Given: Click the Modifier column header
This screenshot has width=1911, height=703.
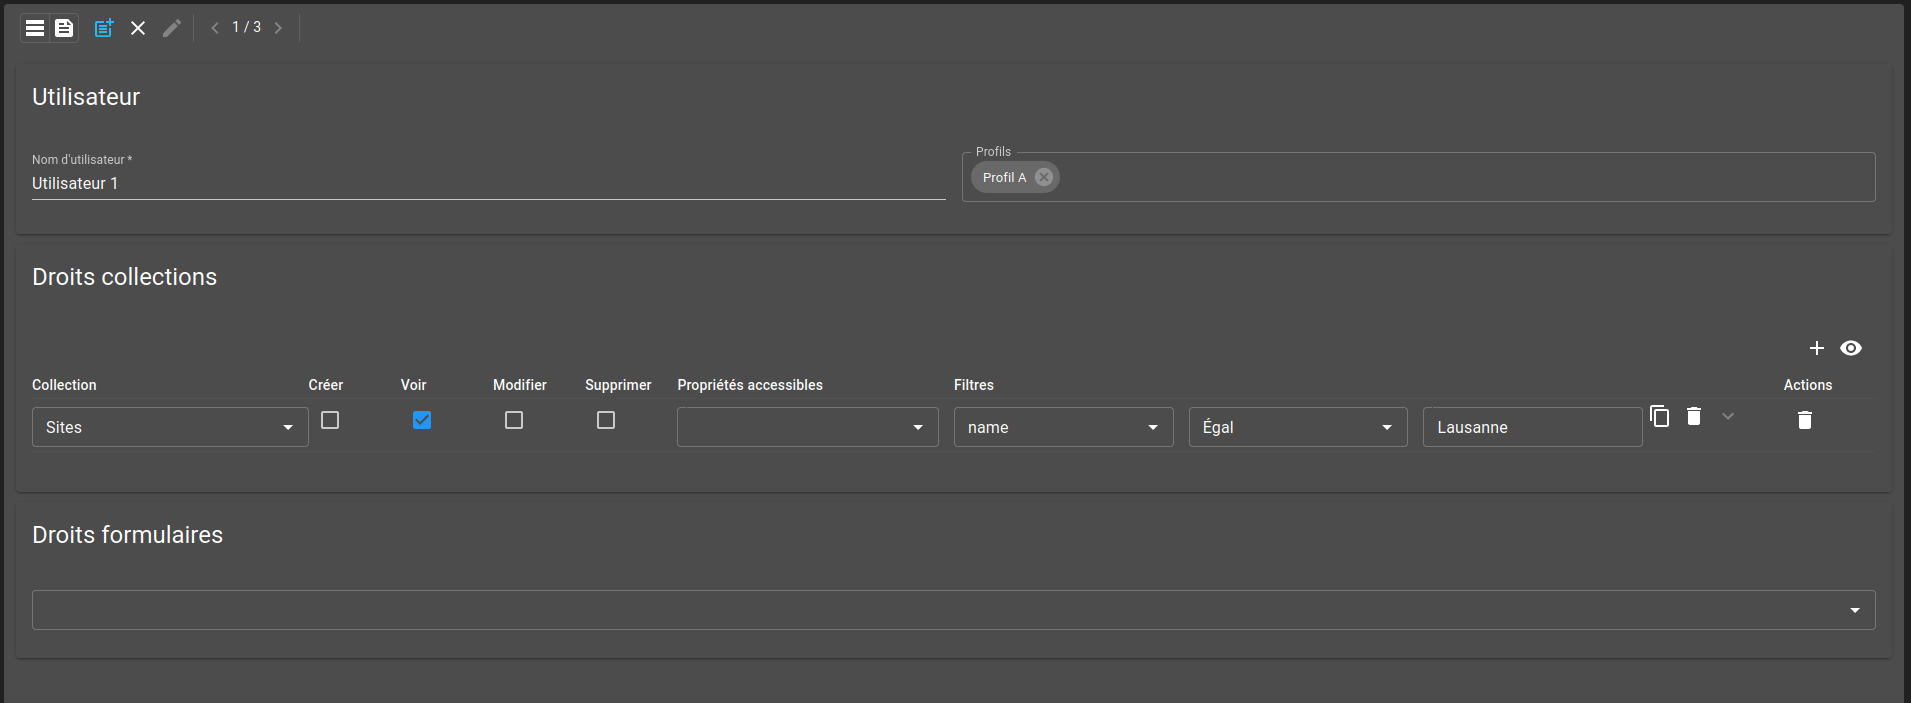Looking at the screenshot, I should 520,385.
